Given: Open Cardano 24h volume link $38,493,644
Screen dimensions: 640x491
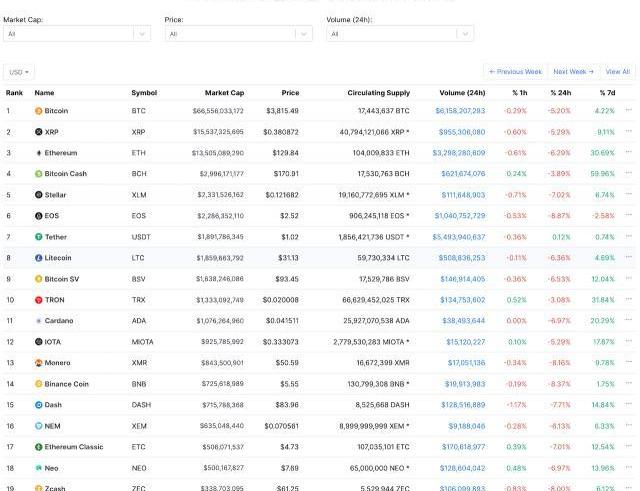Looking at the screenshot, I should (x=464, y=321).
